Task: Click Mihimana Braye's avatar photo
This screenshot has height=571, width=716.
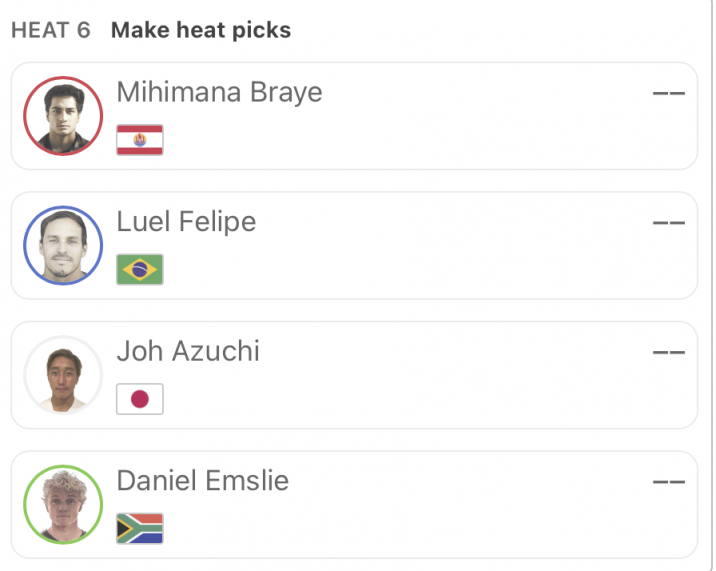Action: (x=63, y=116)
